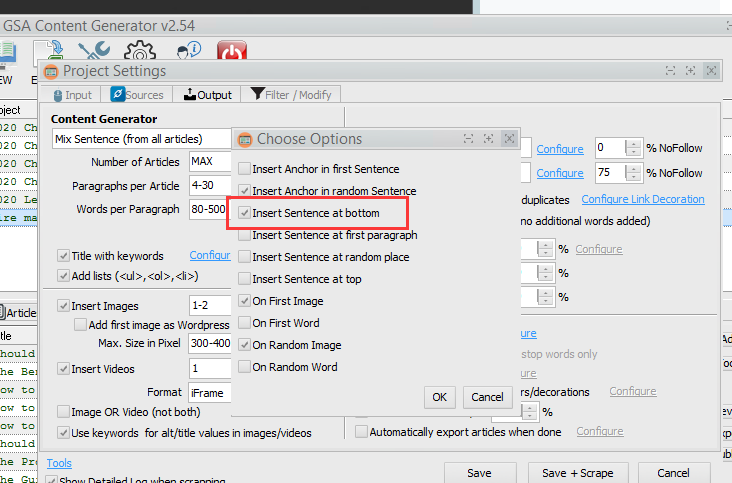This screenshot has width=732, height=483.
Task: Switch to the Sources tab
Action: coord(138,95)
